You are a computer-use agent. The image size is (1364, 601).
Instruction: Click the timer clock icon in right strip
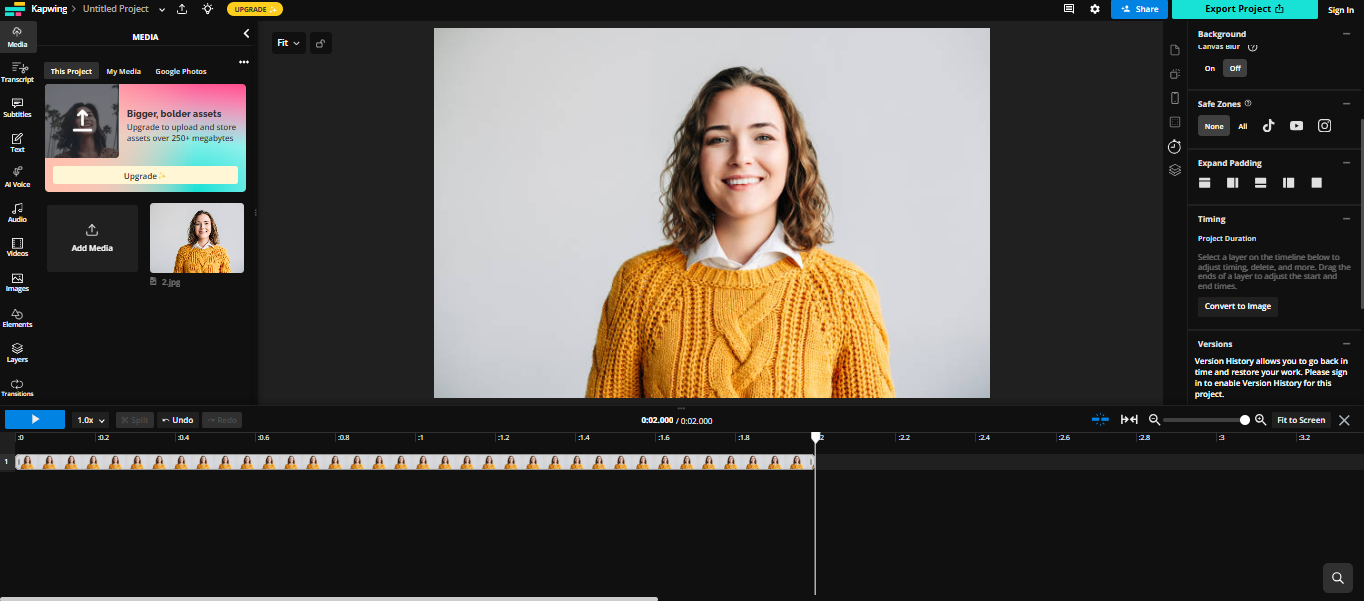click(x=1175, y=146)
